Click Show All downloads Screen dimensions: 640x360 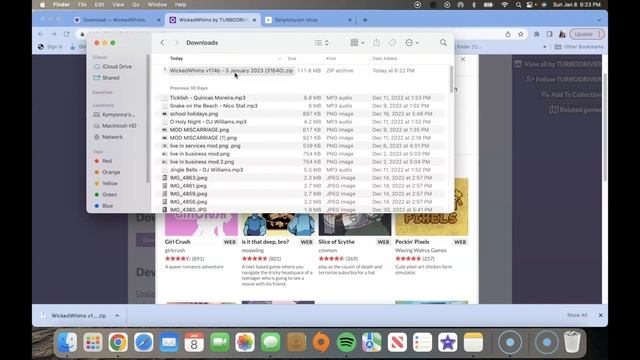point(577,315)
